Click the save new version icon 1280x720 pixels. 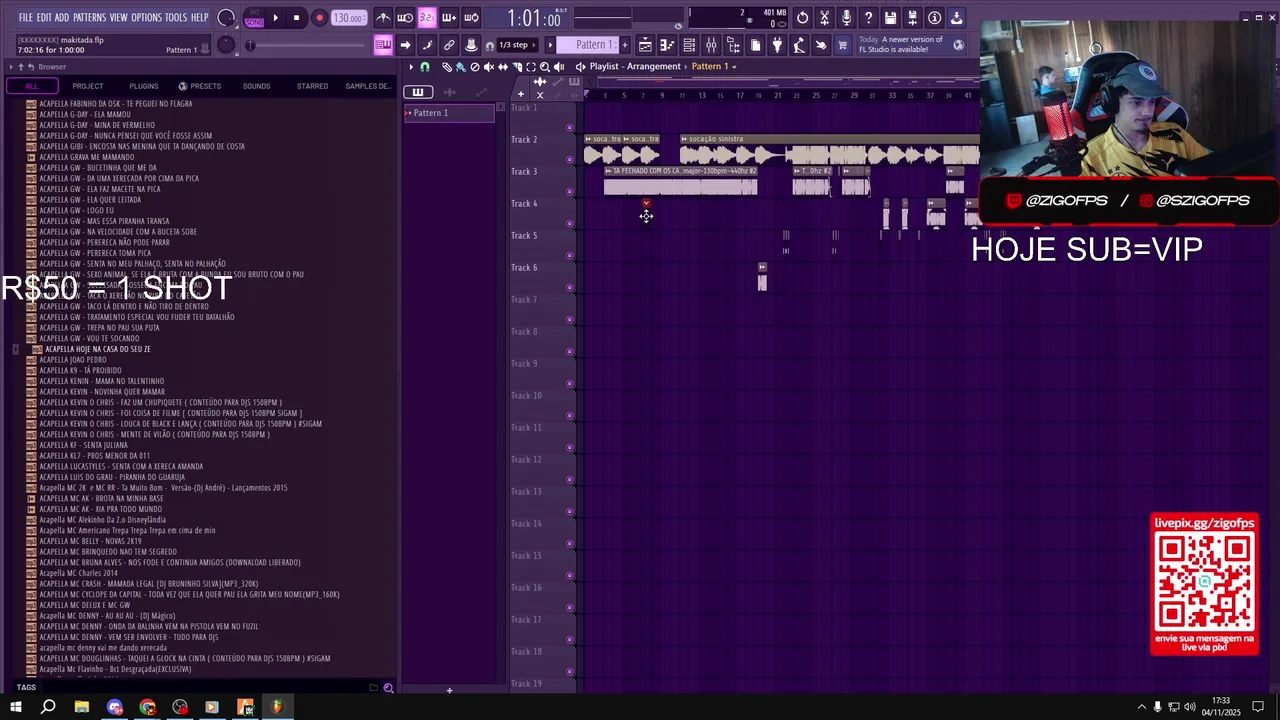[x=912, y=18]
